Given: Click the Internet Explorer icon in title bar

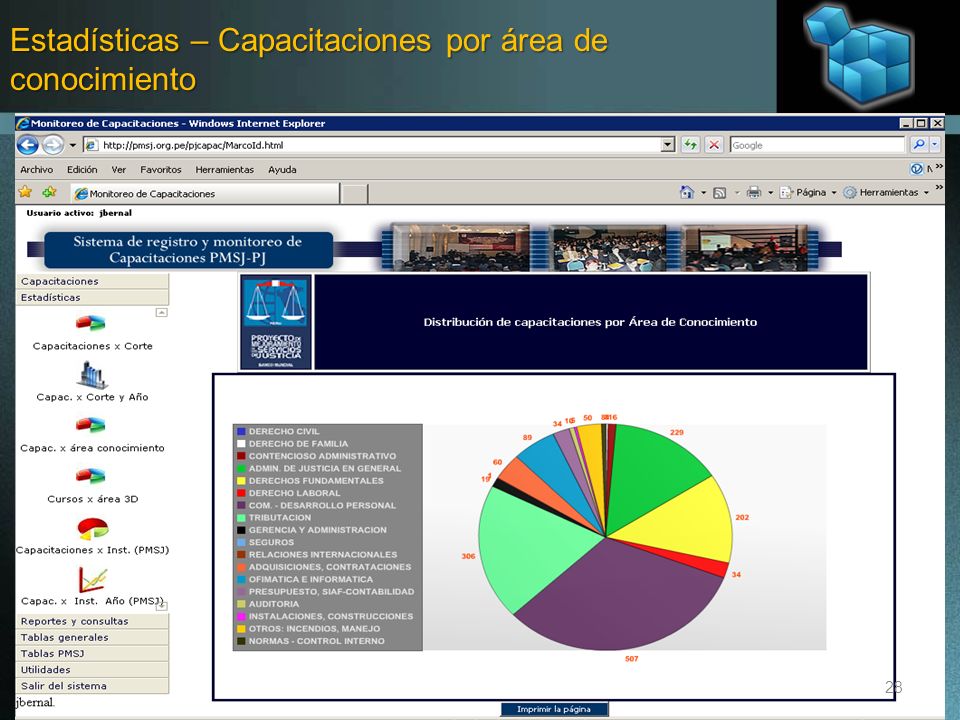Looking at the screenshot, I should (x=23, y=123).
